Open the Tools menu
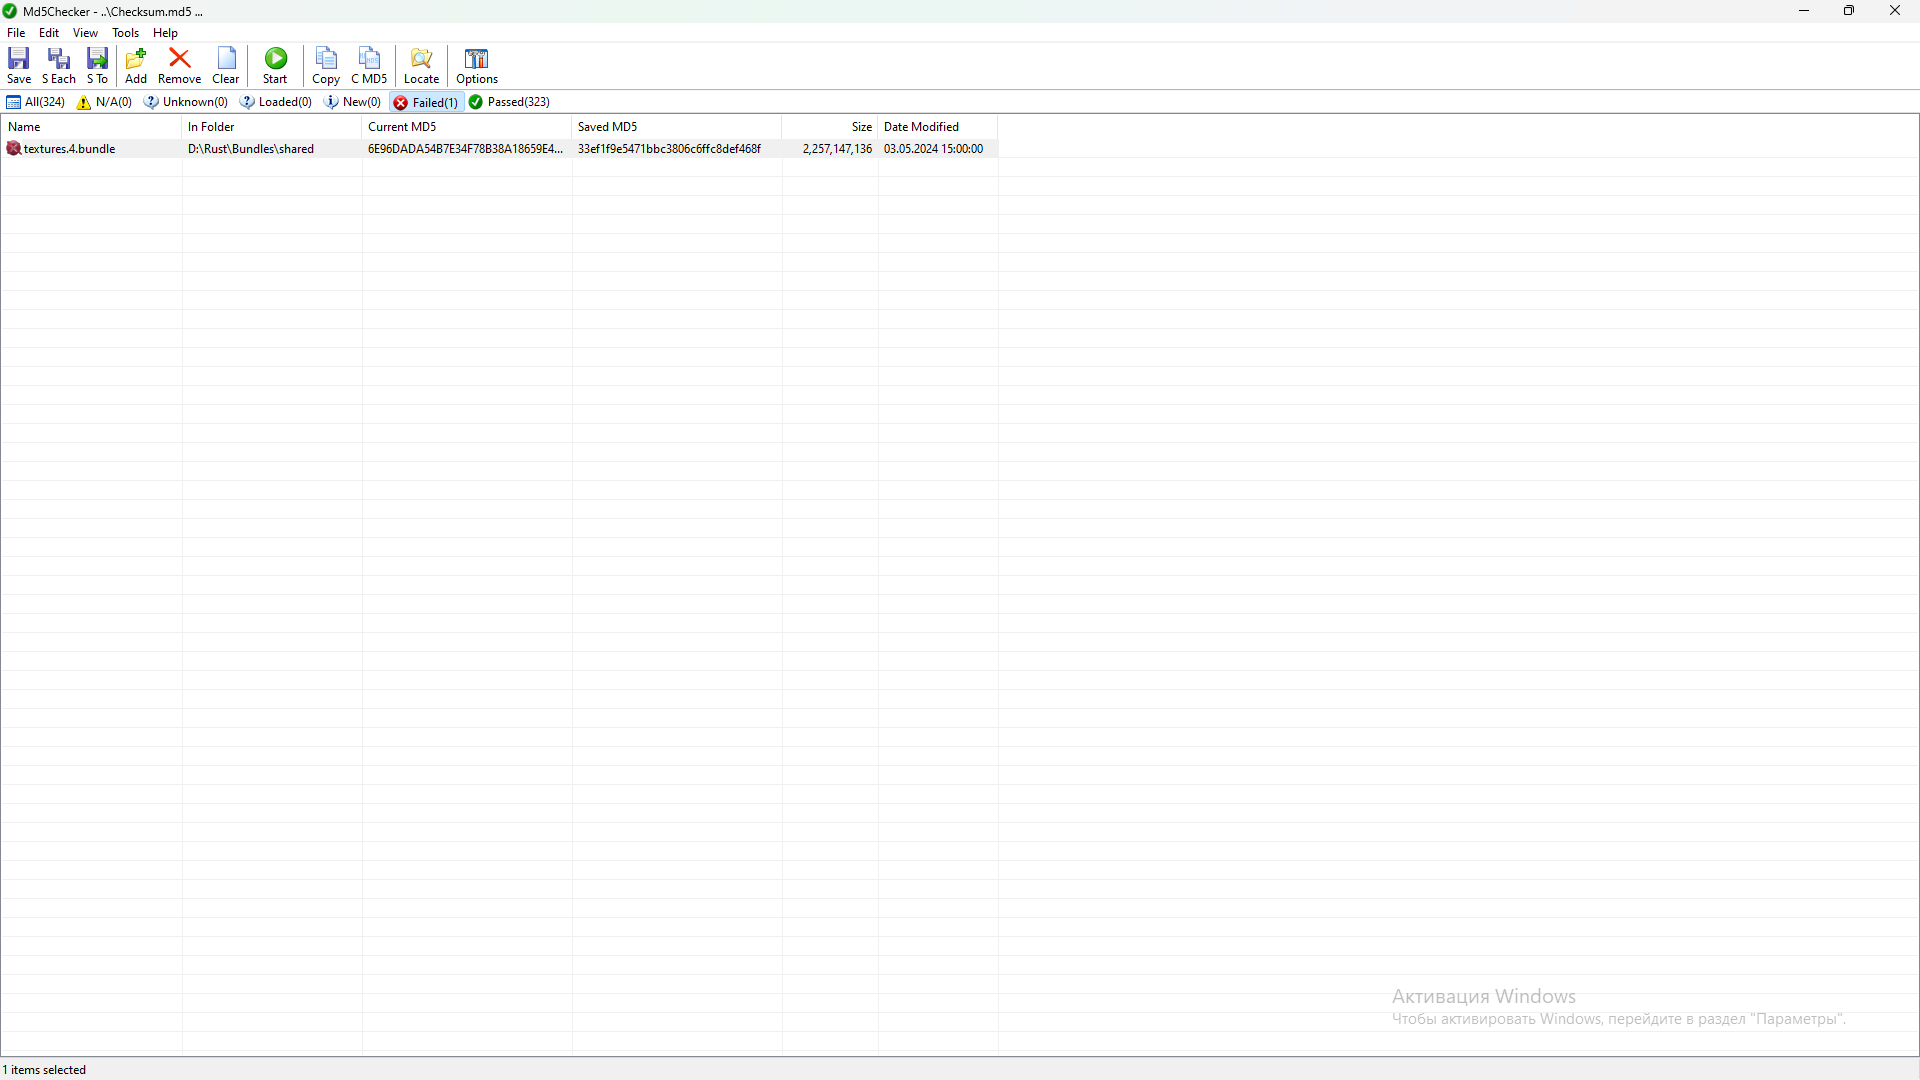This screenshot has height=1080, width=1920. click(125, 33)
